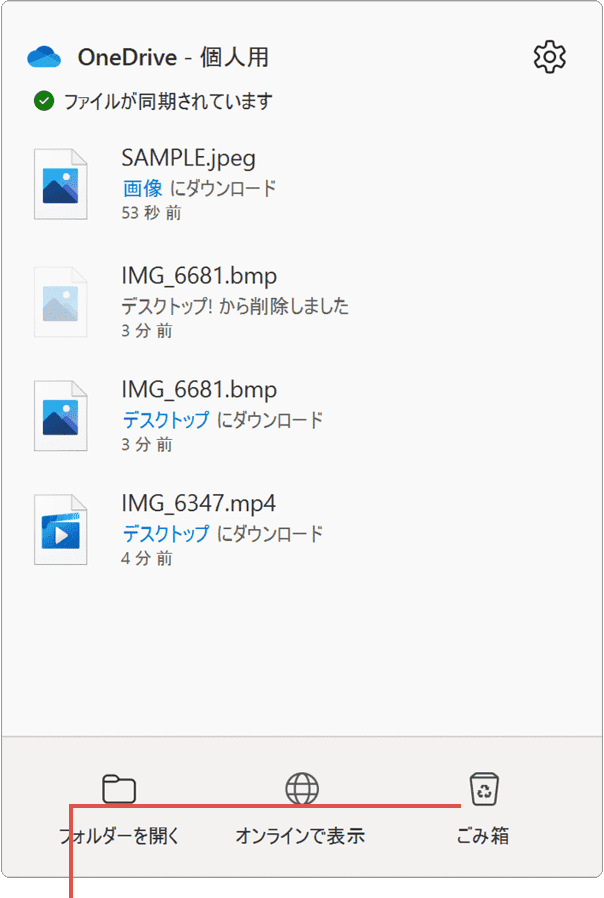Open OneDrive settings via the gear icon
Screen dimensions: 604x898
point(548,57)
